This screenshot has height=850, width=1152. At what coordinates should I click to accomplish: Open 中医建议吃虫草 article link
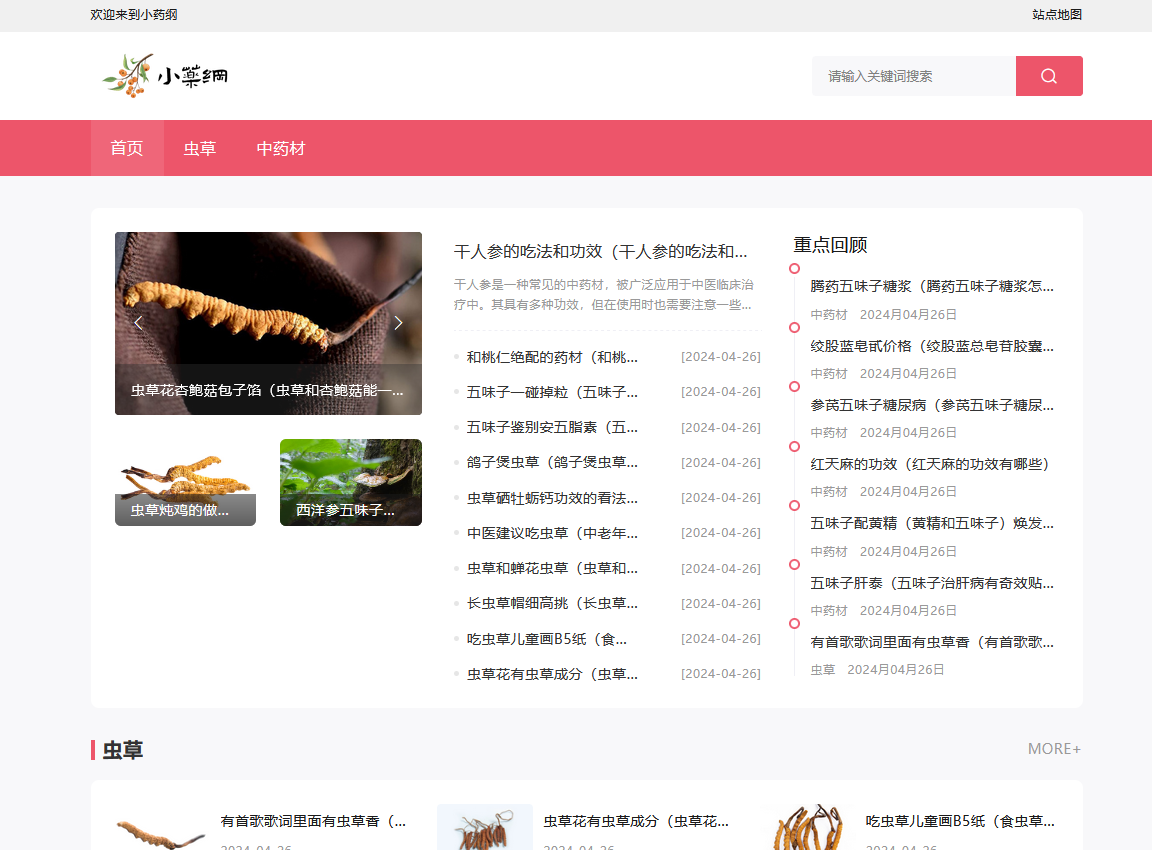point(552,533)
